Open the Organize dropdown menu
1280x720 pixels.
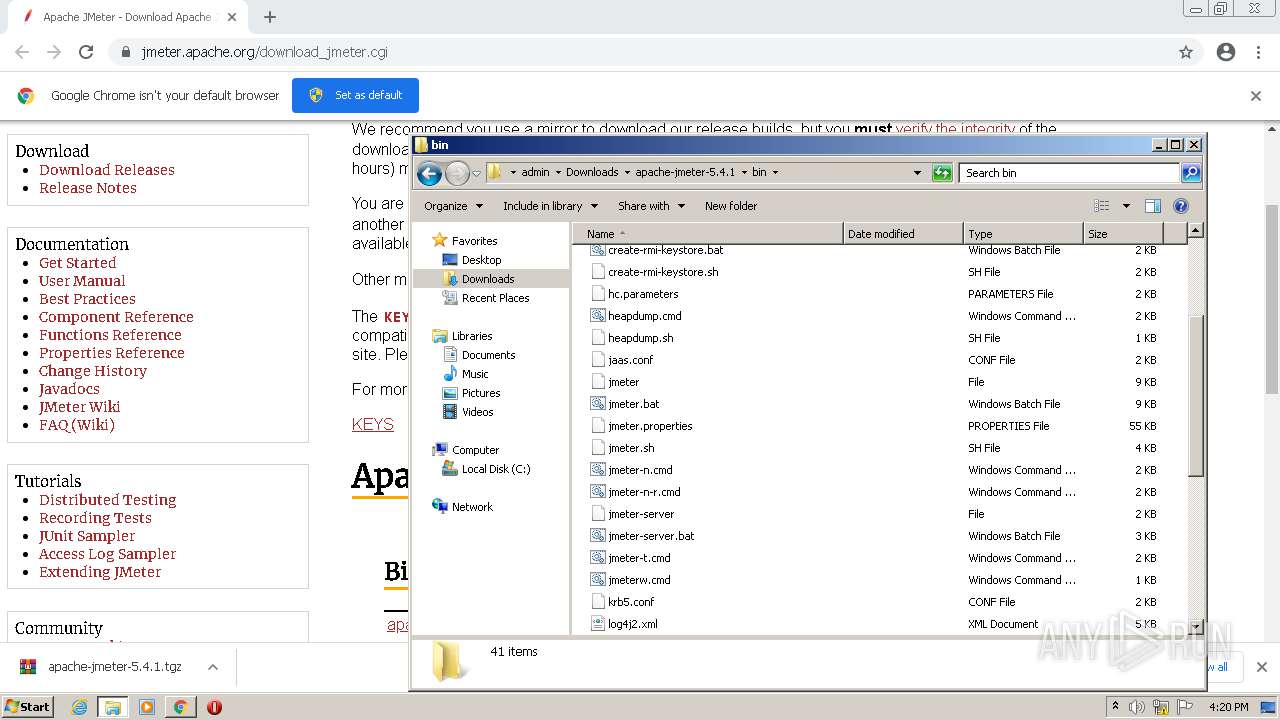click(453, 206)
